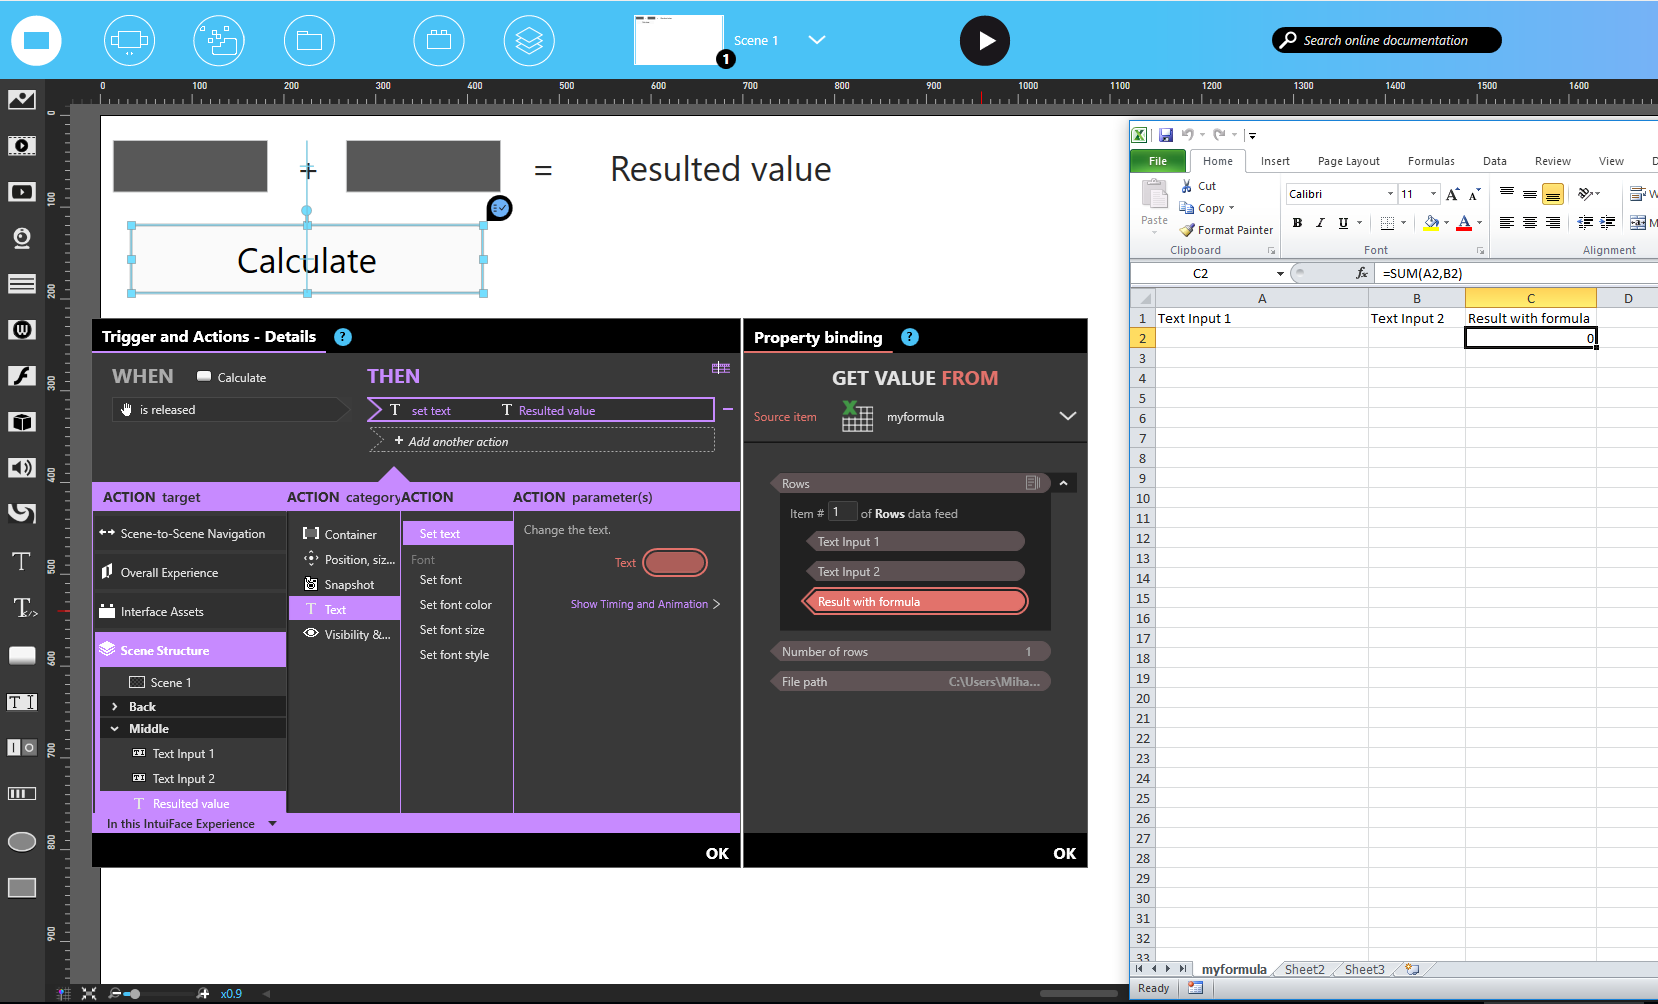
Task: Toggle Bold formatting in Excel
Action: 1297,223
